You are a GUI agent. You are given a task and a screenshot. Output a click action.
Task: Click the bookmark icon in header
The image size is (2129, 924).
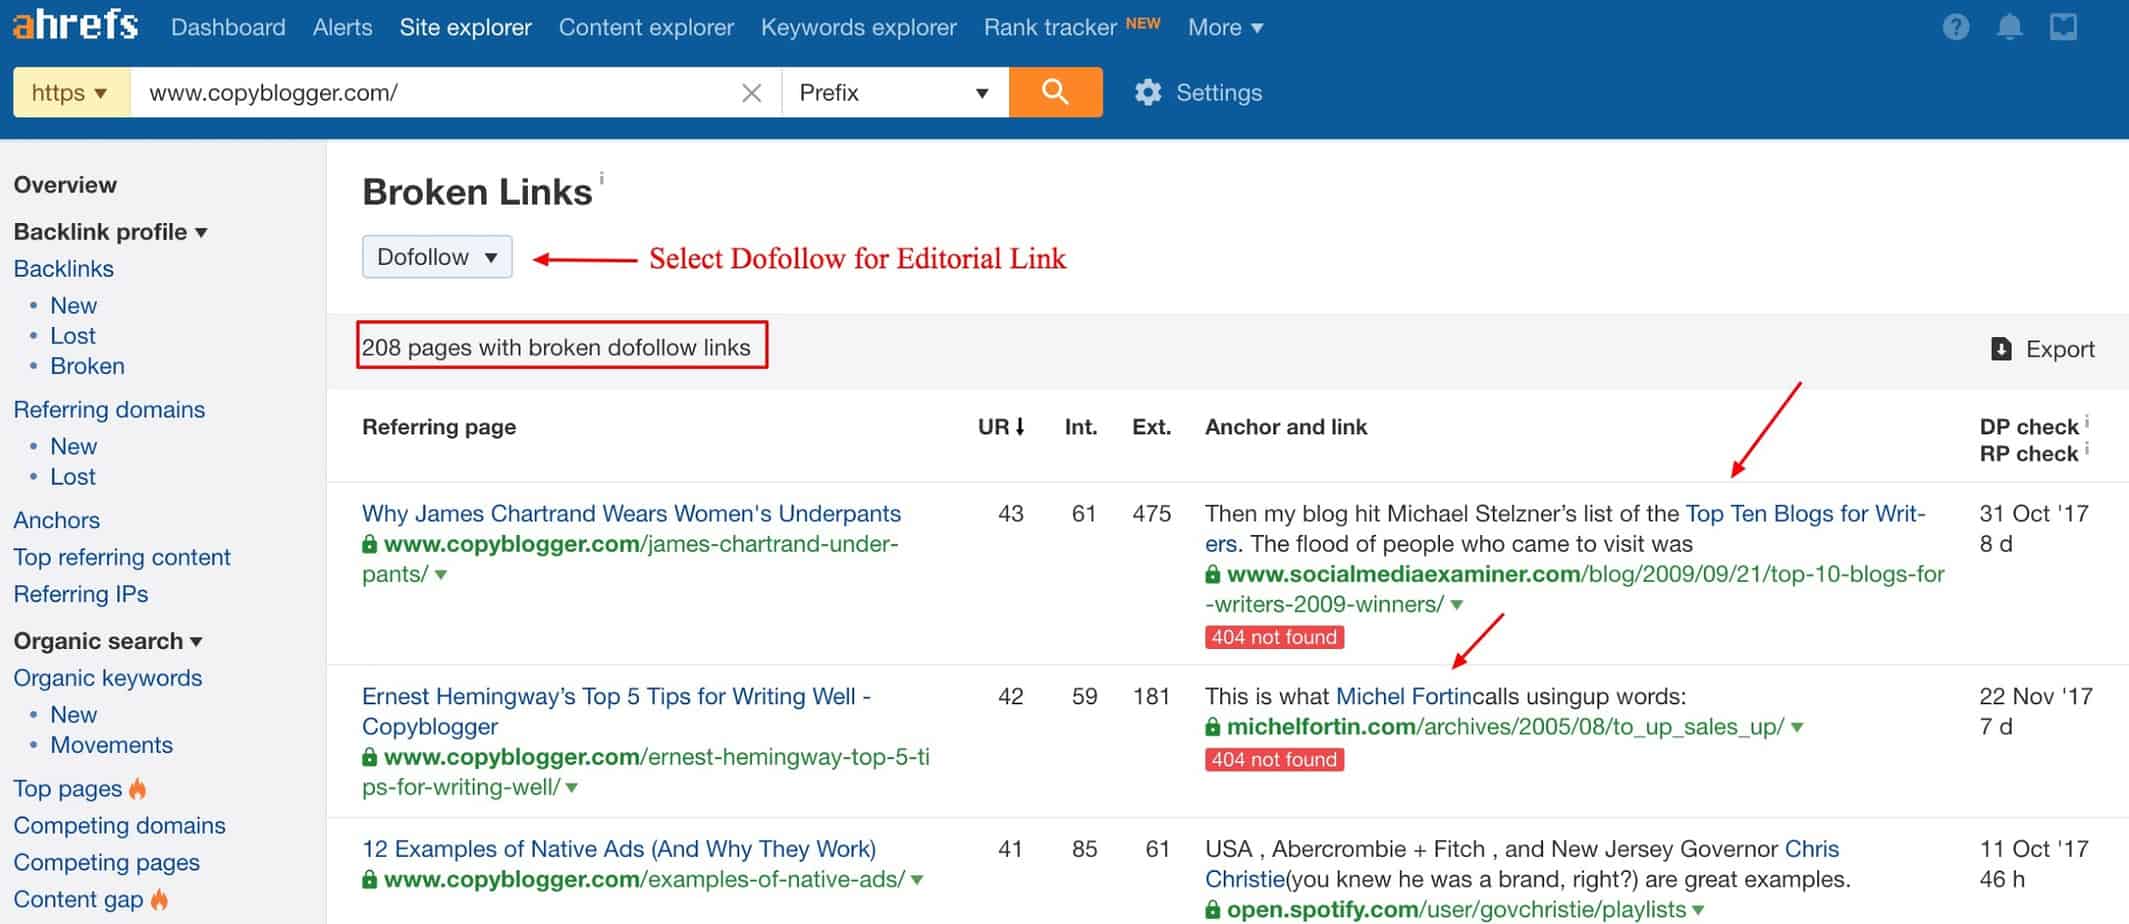coord(2063,27)
